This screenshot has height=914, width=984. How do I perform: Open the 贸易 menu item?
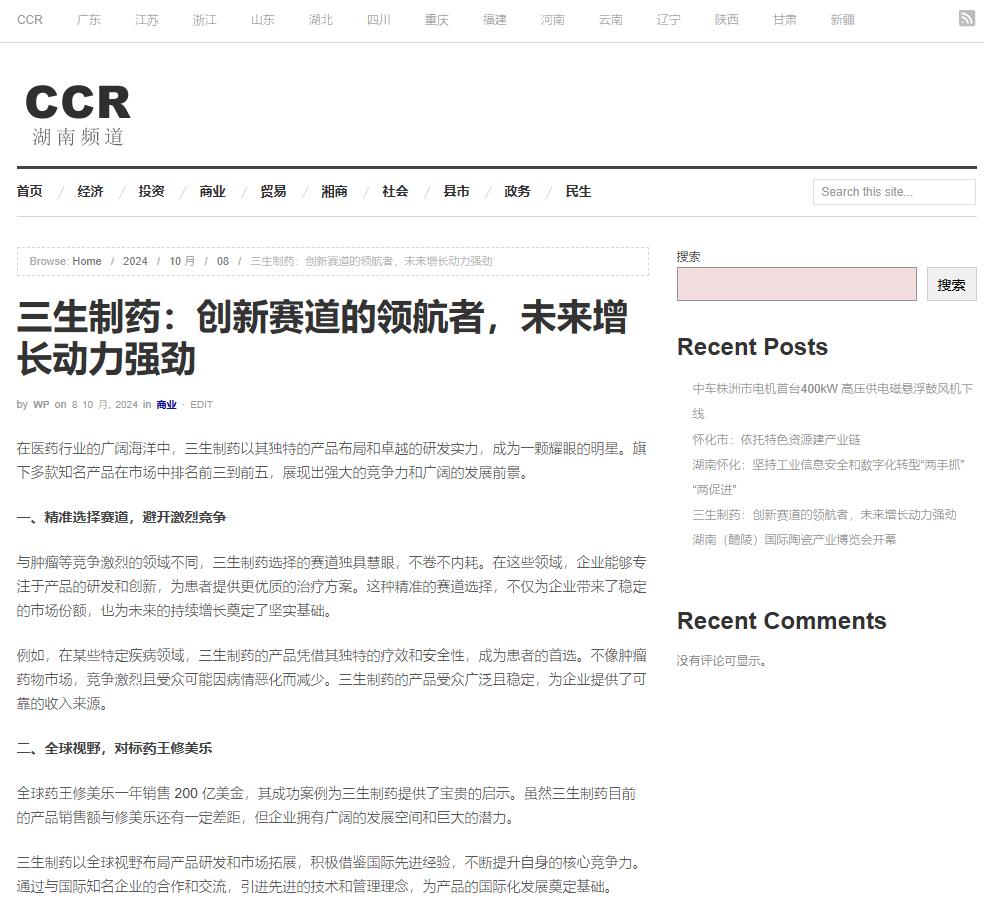(x=273, y=191)
